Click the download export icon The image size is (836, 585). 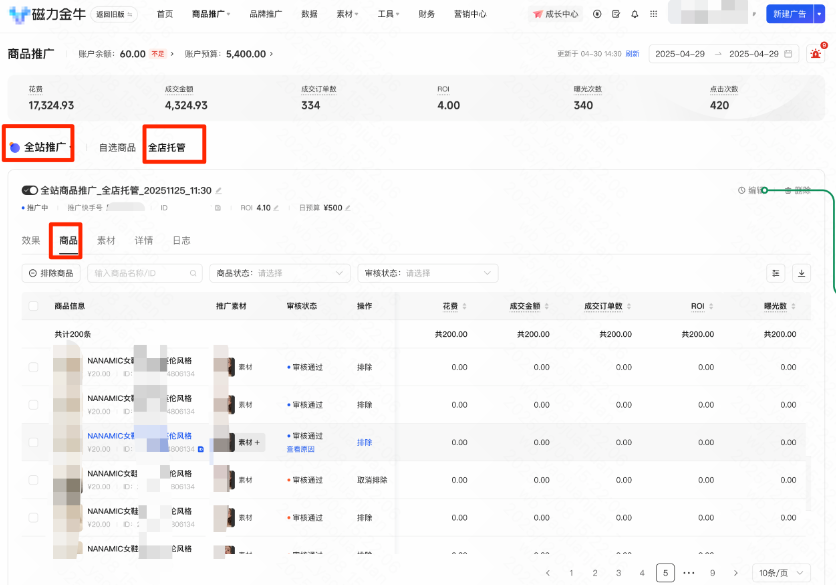click(x=801, y=273)
